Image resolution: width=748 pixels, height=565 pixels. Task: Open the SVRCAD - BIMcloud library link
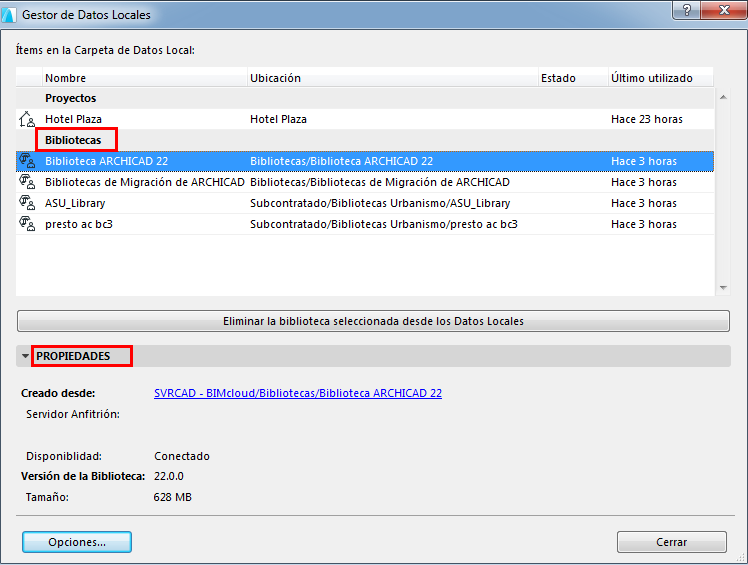[298, 393]
